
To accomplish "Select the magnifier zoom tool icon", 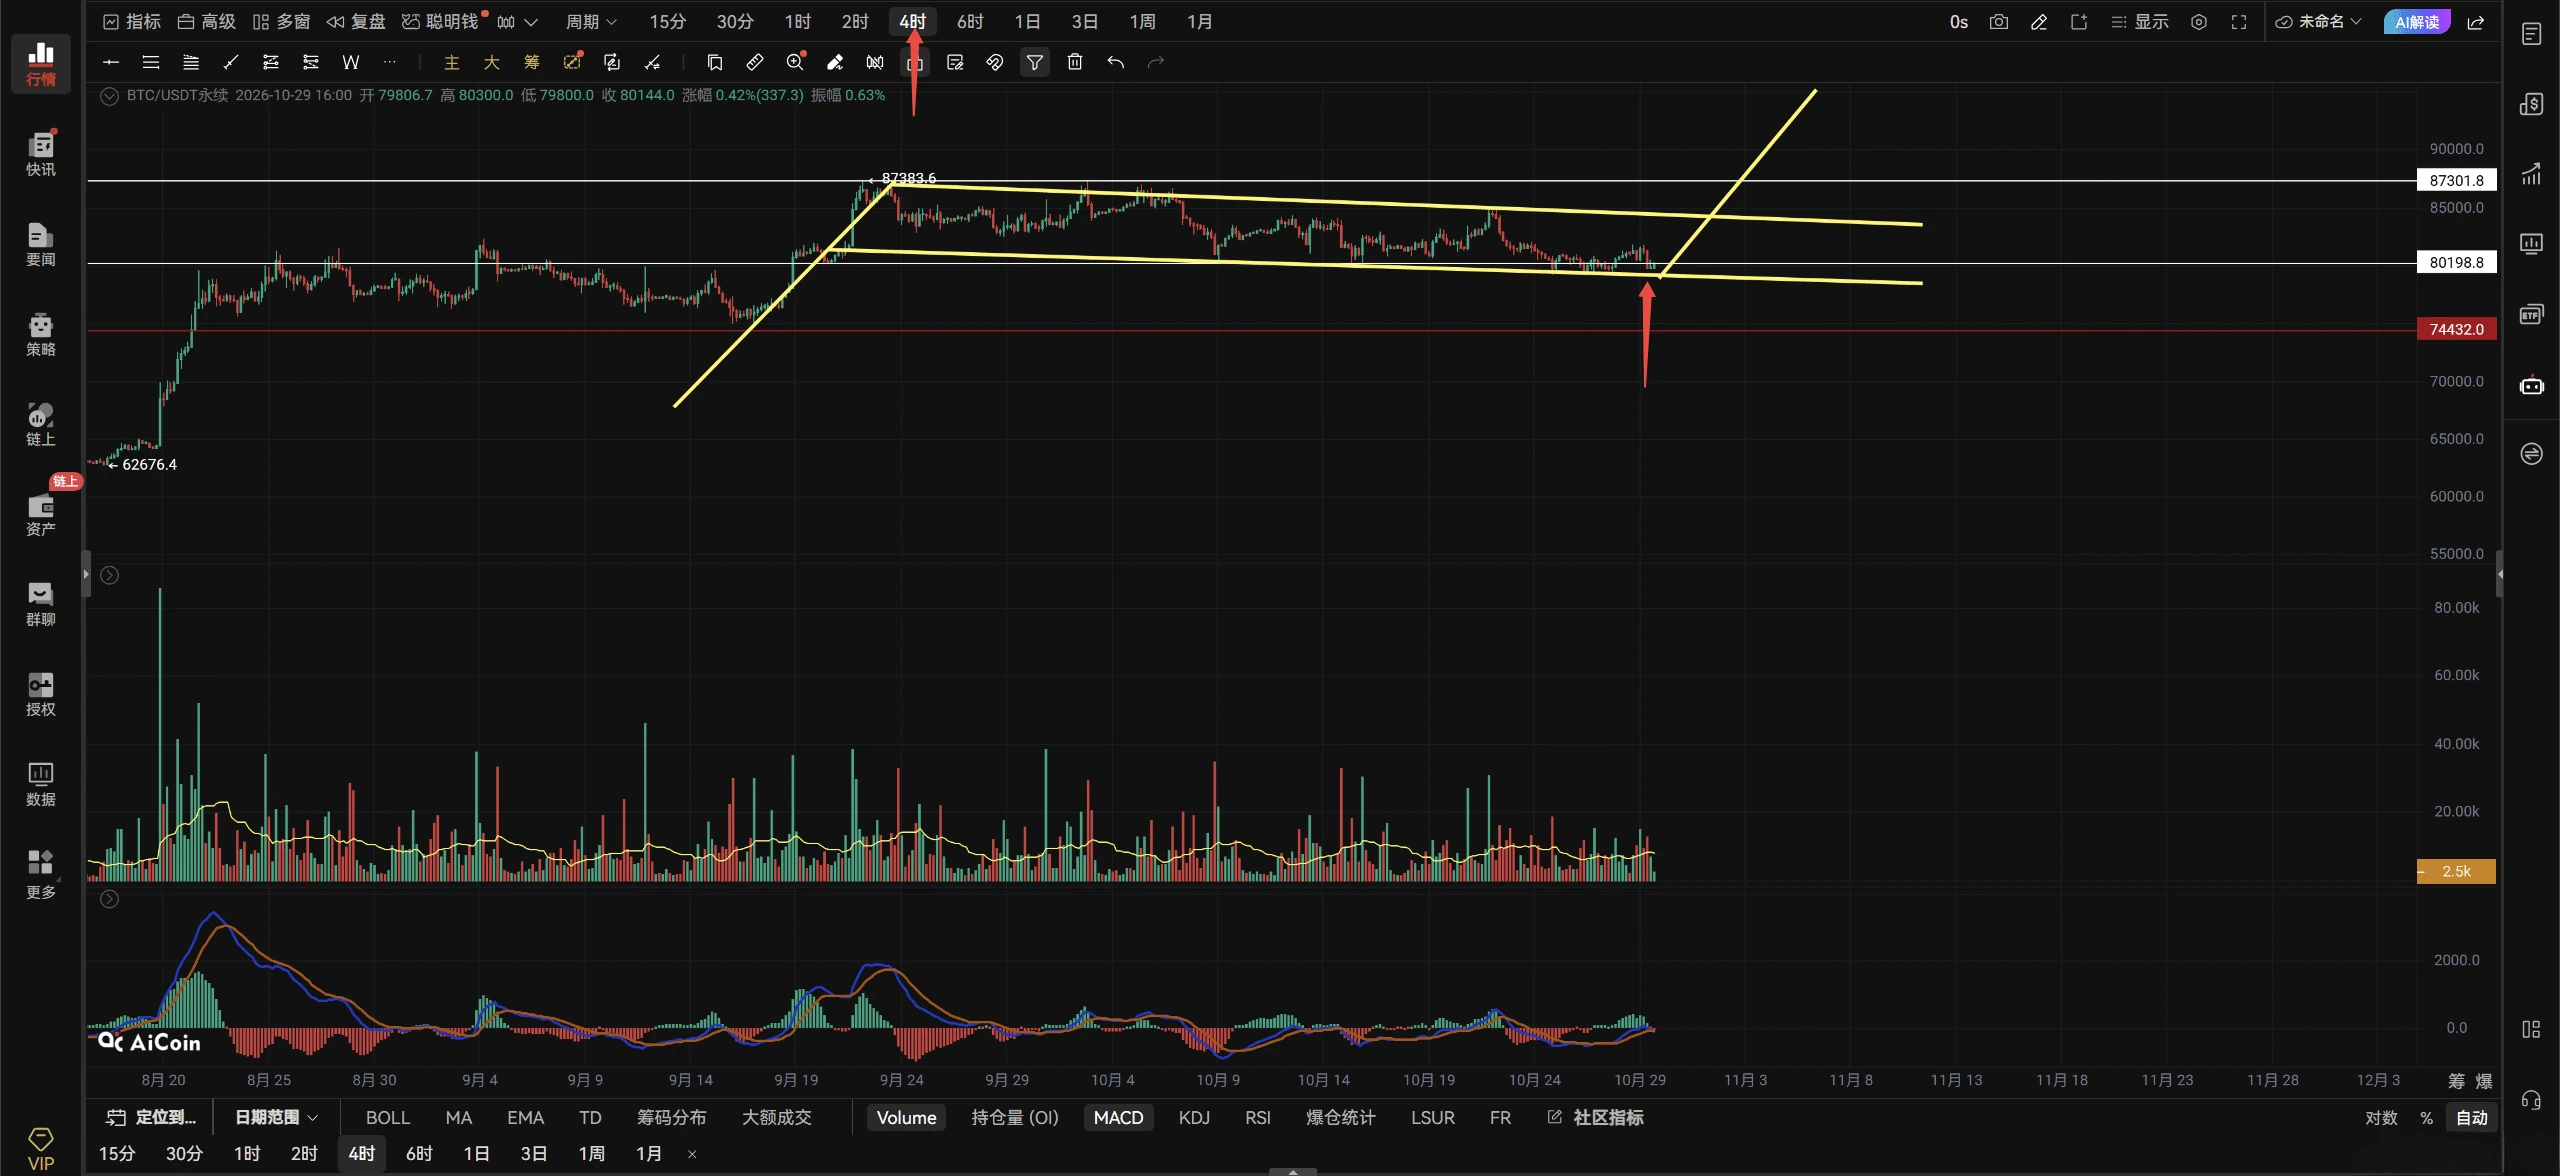I will pyautogui.click(x=795, y=62).
